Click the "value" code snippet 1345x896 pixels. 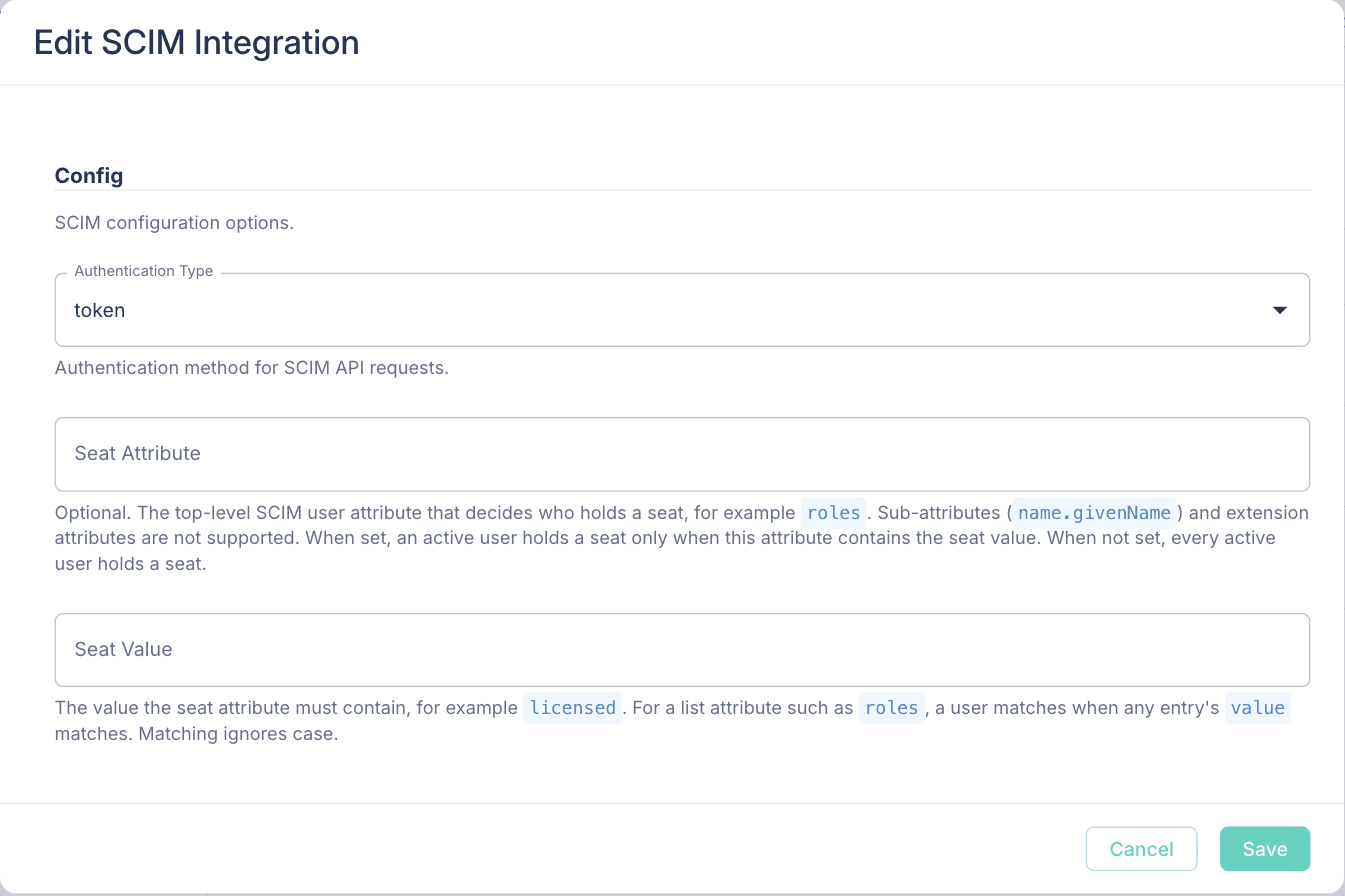(1258, 708)
